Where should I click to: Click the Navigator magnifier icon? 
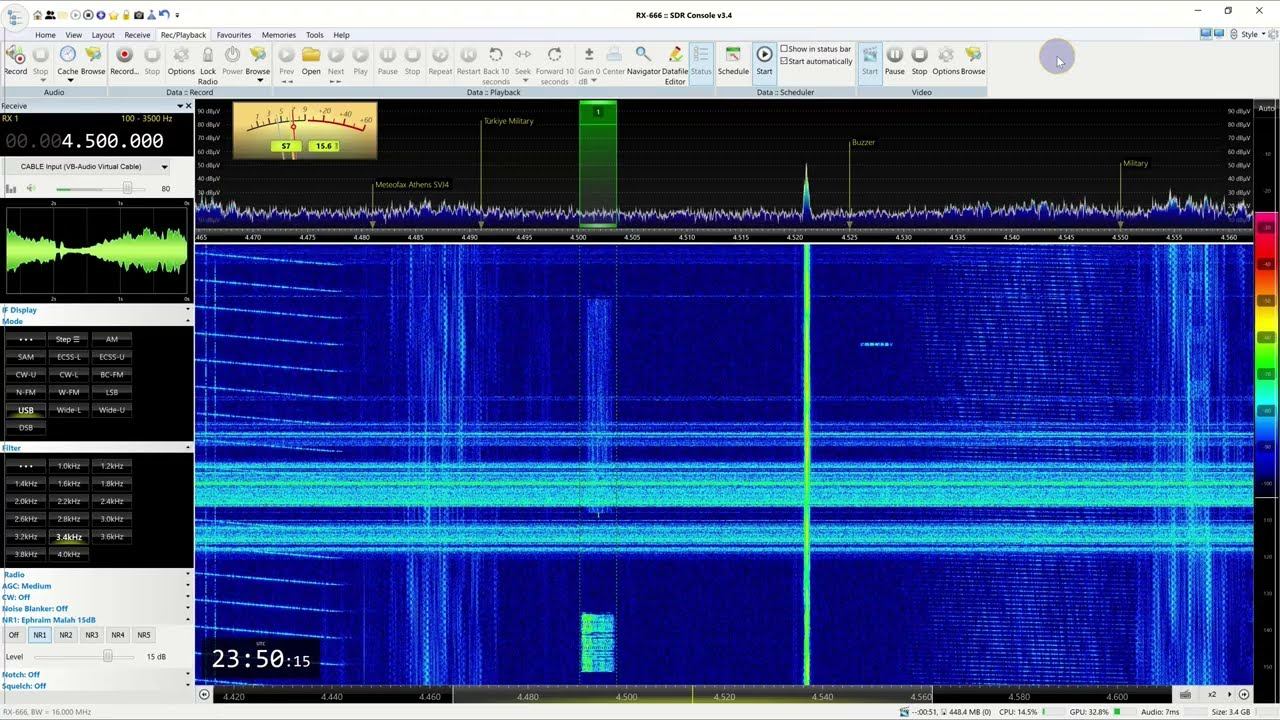(643, 59)
